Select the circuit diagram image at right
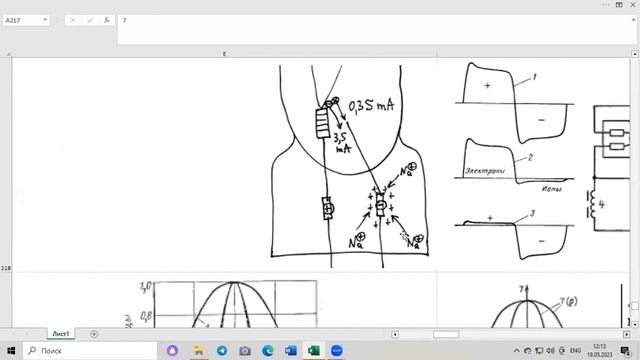 coord(609,168)
